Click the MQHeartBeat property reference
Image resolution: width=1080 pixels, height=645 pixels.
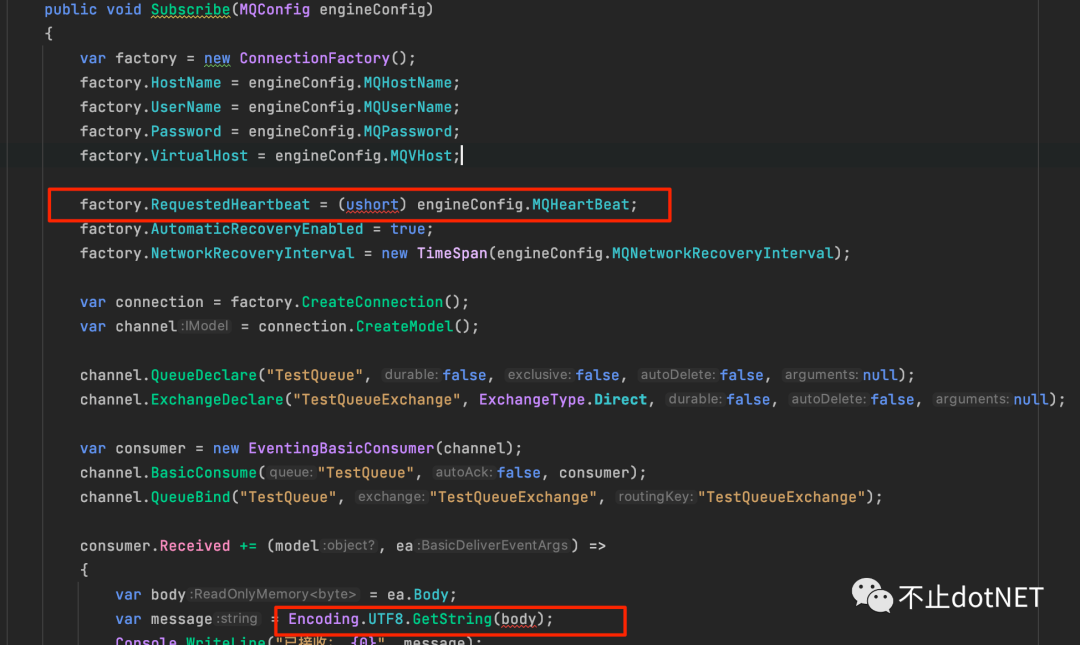click(580, 204)
